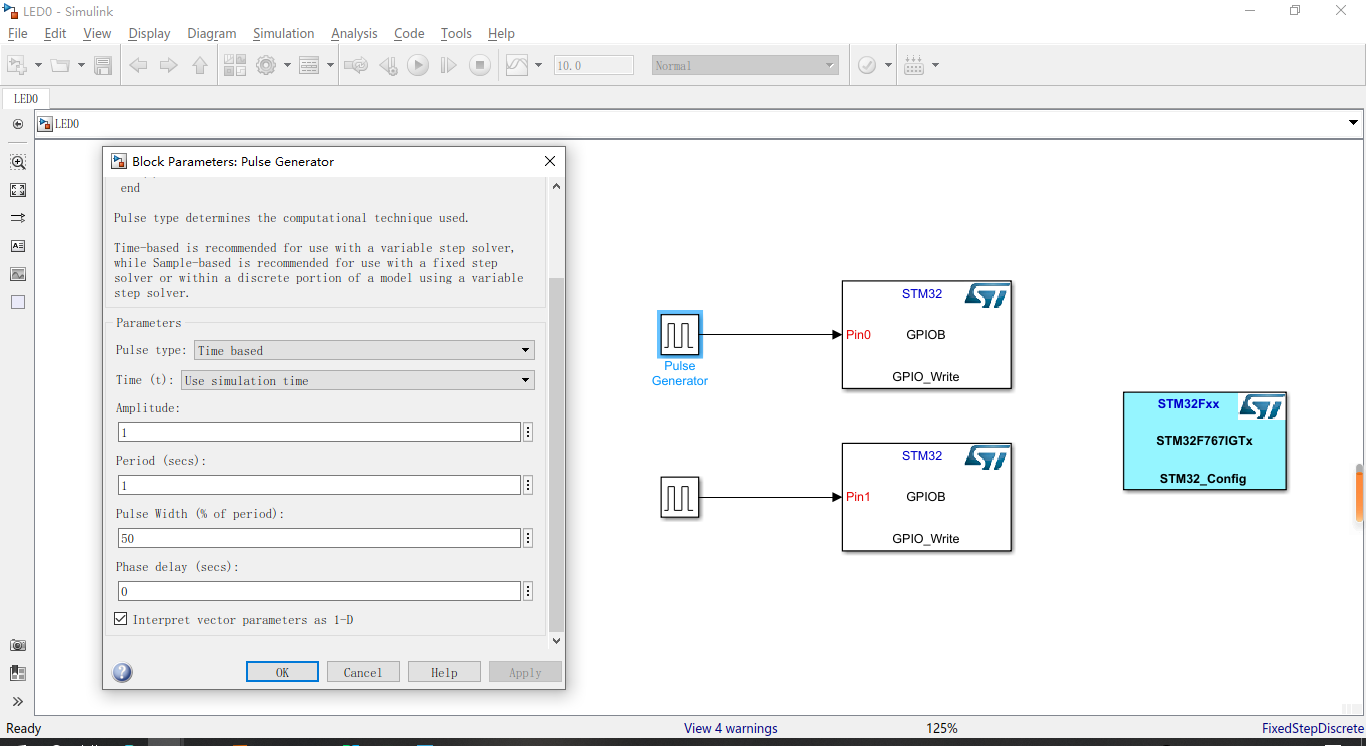Open the Time (t) dropdown
The height and width of the screenshot is (746, 1366).
click(358, 380)
